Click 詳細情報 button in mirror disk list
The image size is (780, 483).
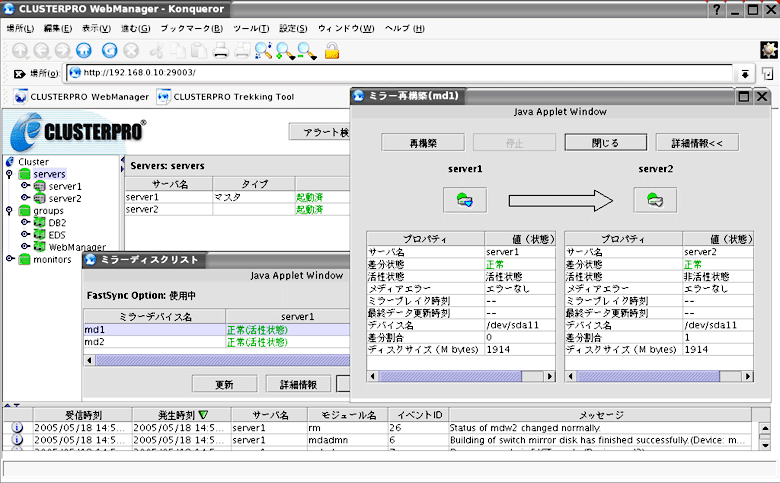298,384
